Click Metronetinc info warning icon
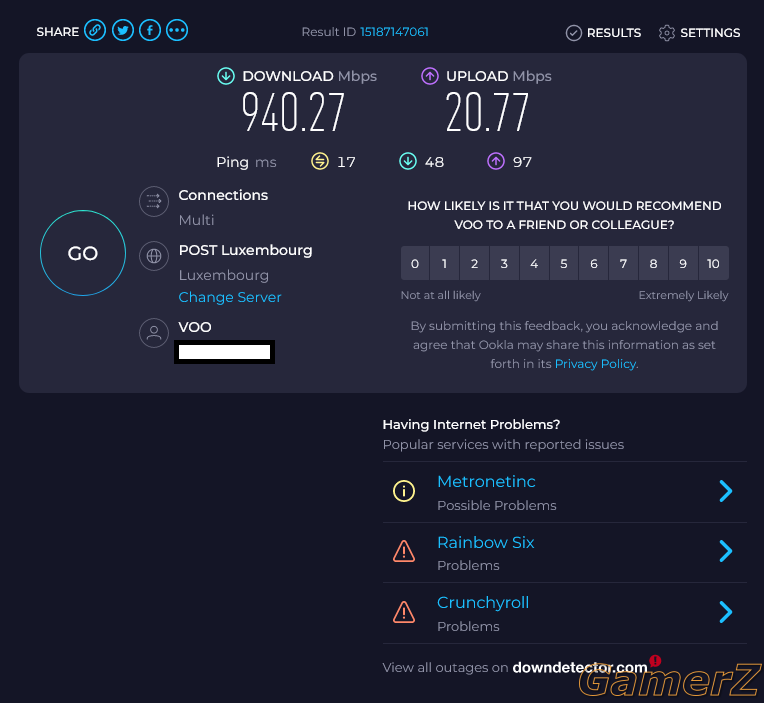Screen dimensions: 764x703 404,491
